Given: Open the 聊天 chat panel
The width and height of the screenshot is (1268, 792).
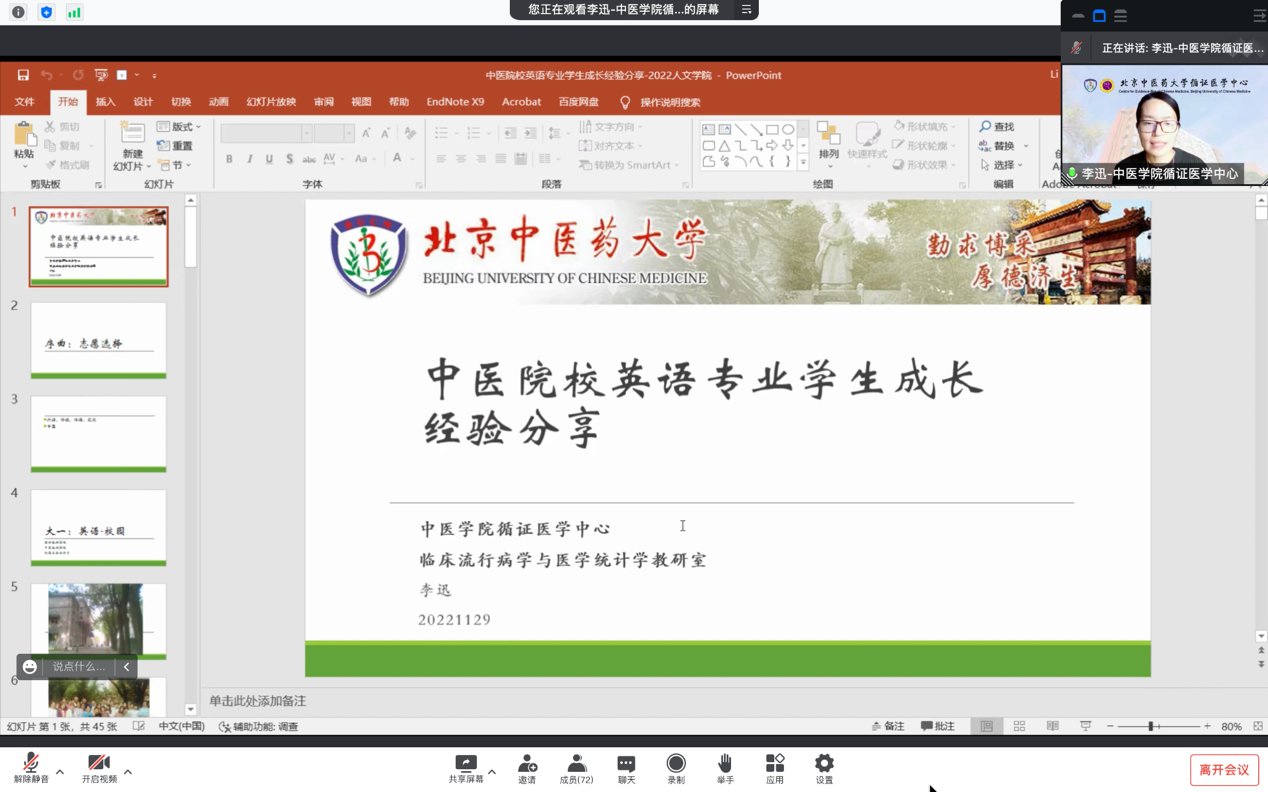Looking at the screenshot, I should pyautogui.click(x=626, y=768).
